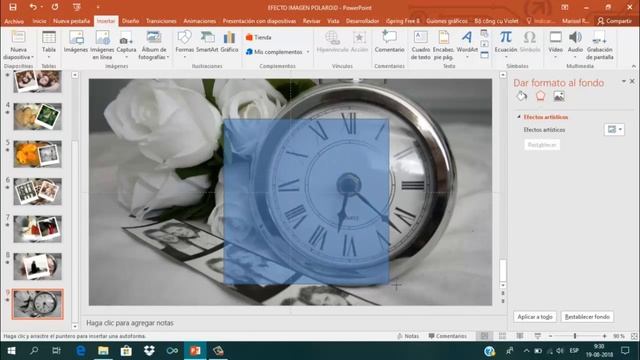This screenshot has height=360, width=640.
Task: Open Presentación con diapositivas tab
Action: click(259, 21)
